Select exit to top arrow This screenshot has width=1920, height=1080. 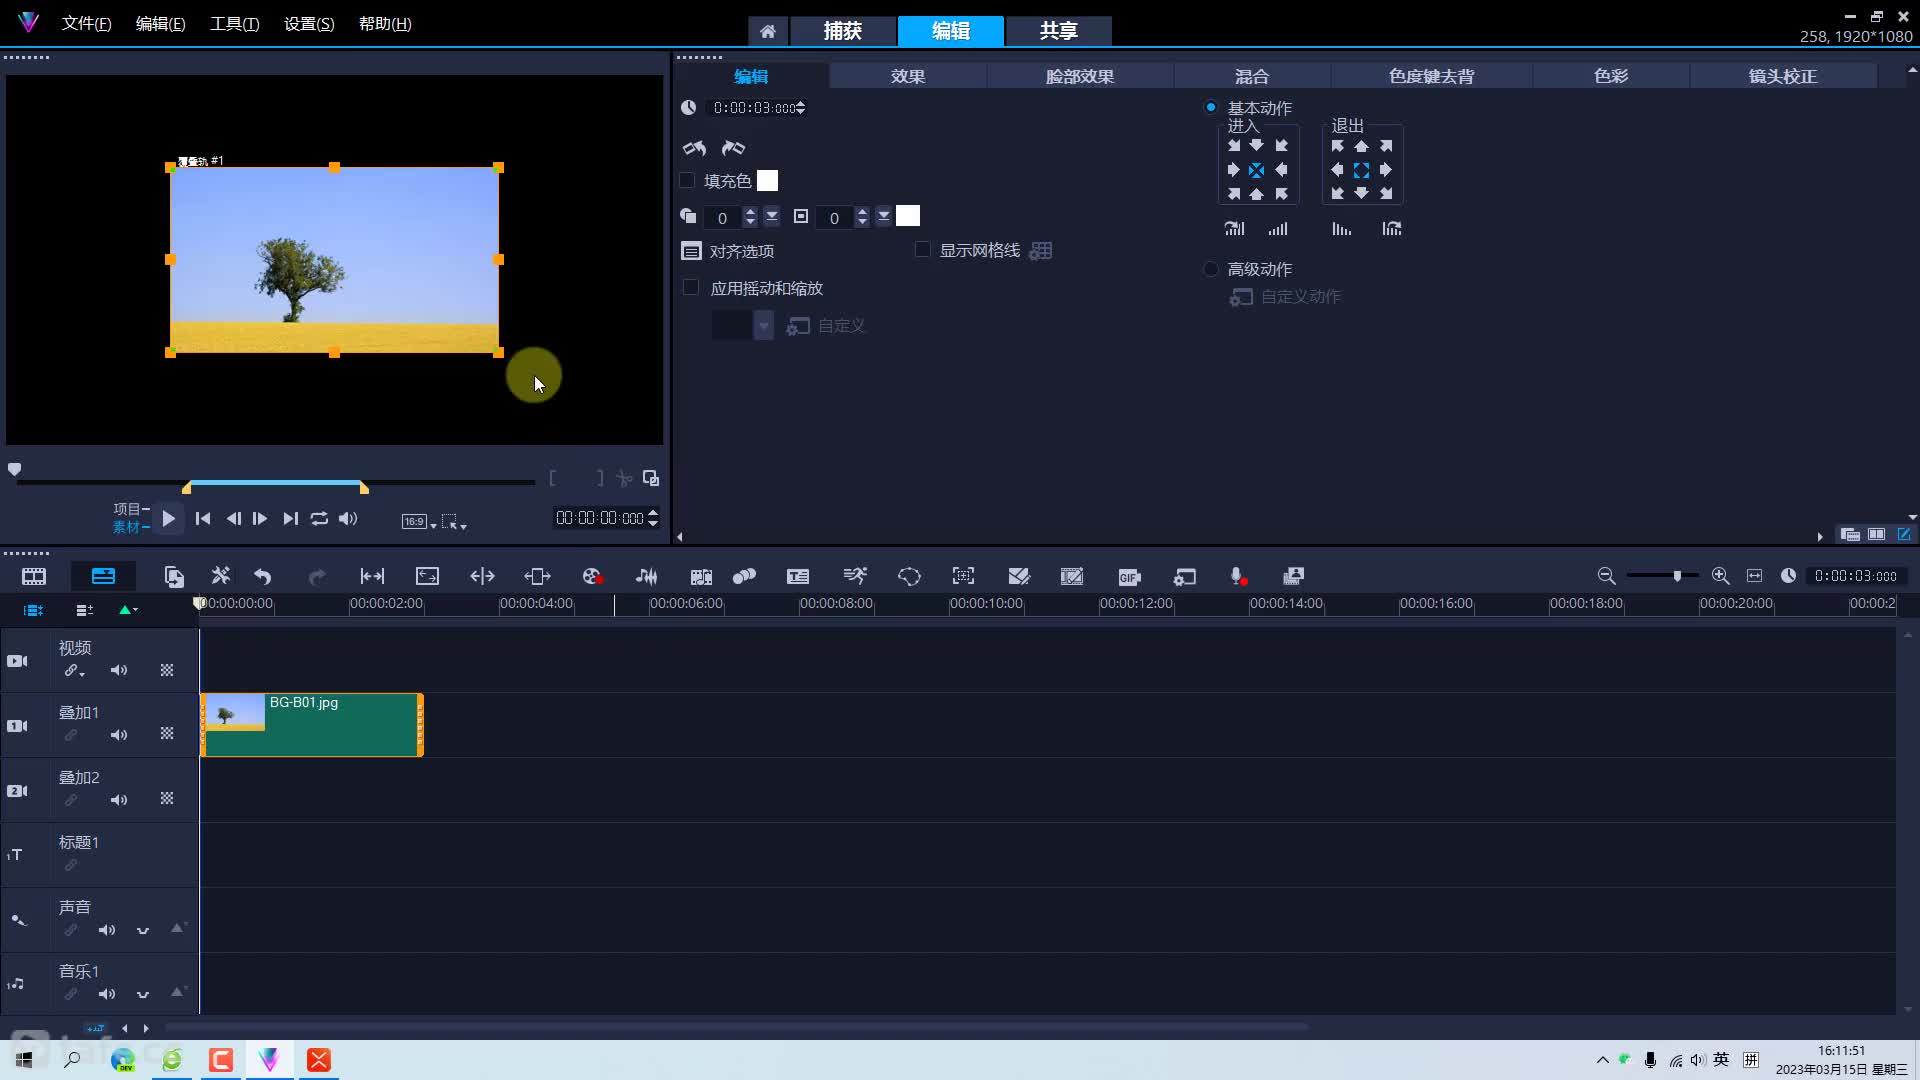click(1361, 146)
